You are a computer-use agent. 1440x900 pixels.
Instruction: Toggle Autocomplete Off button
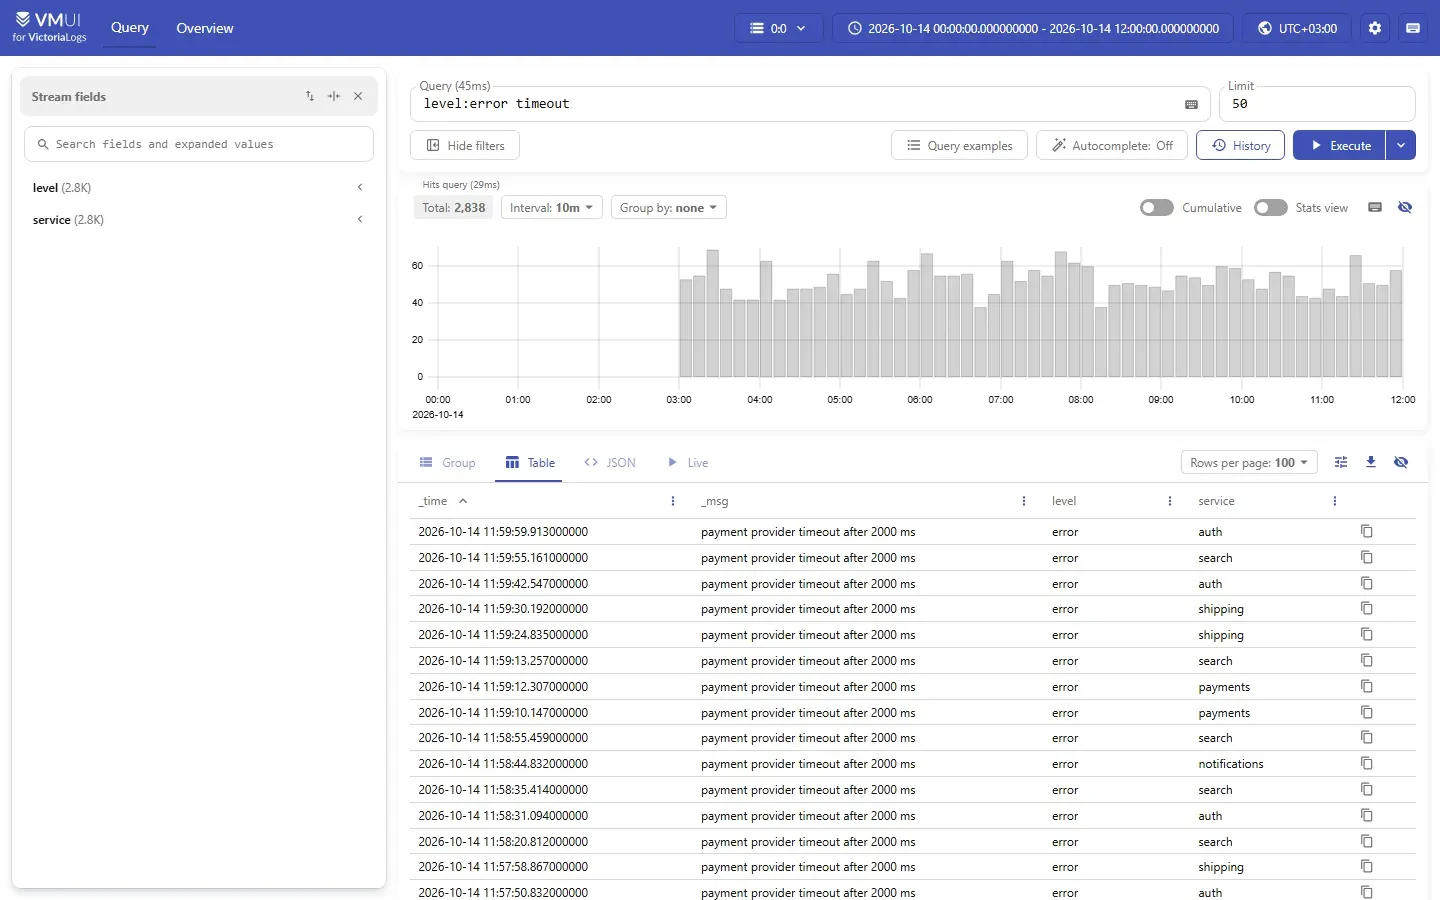[1112, 145]
